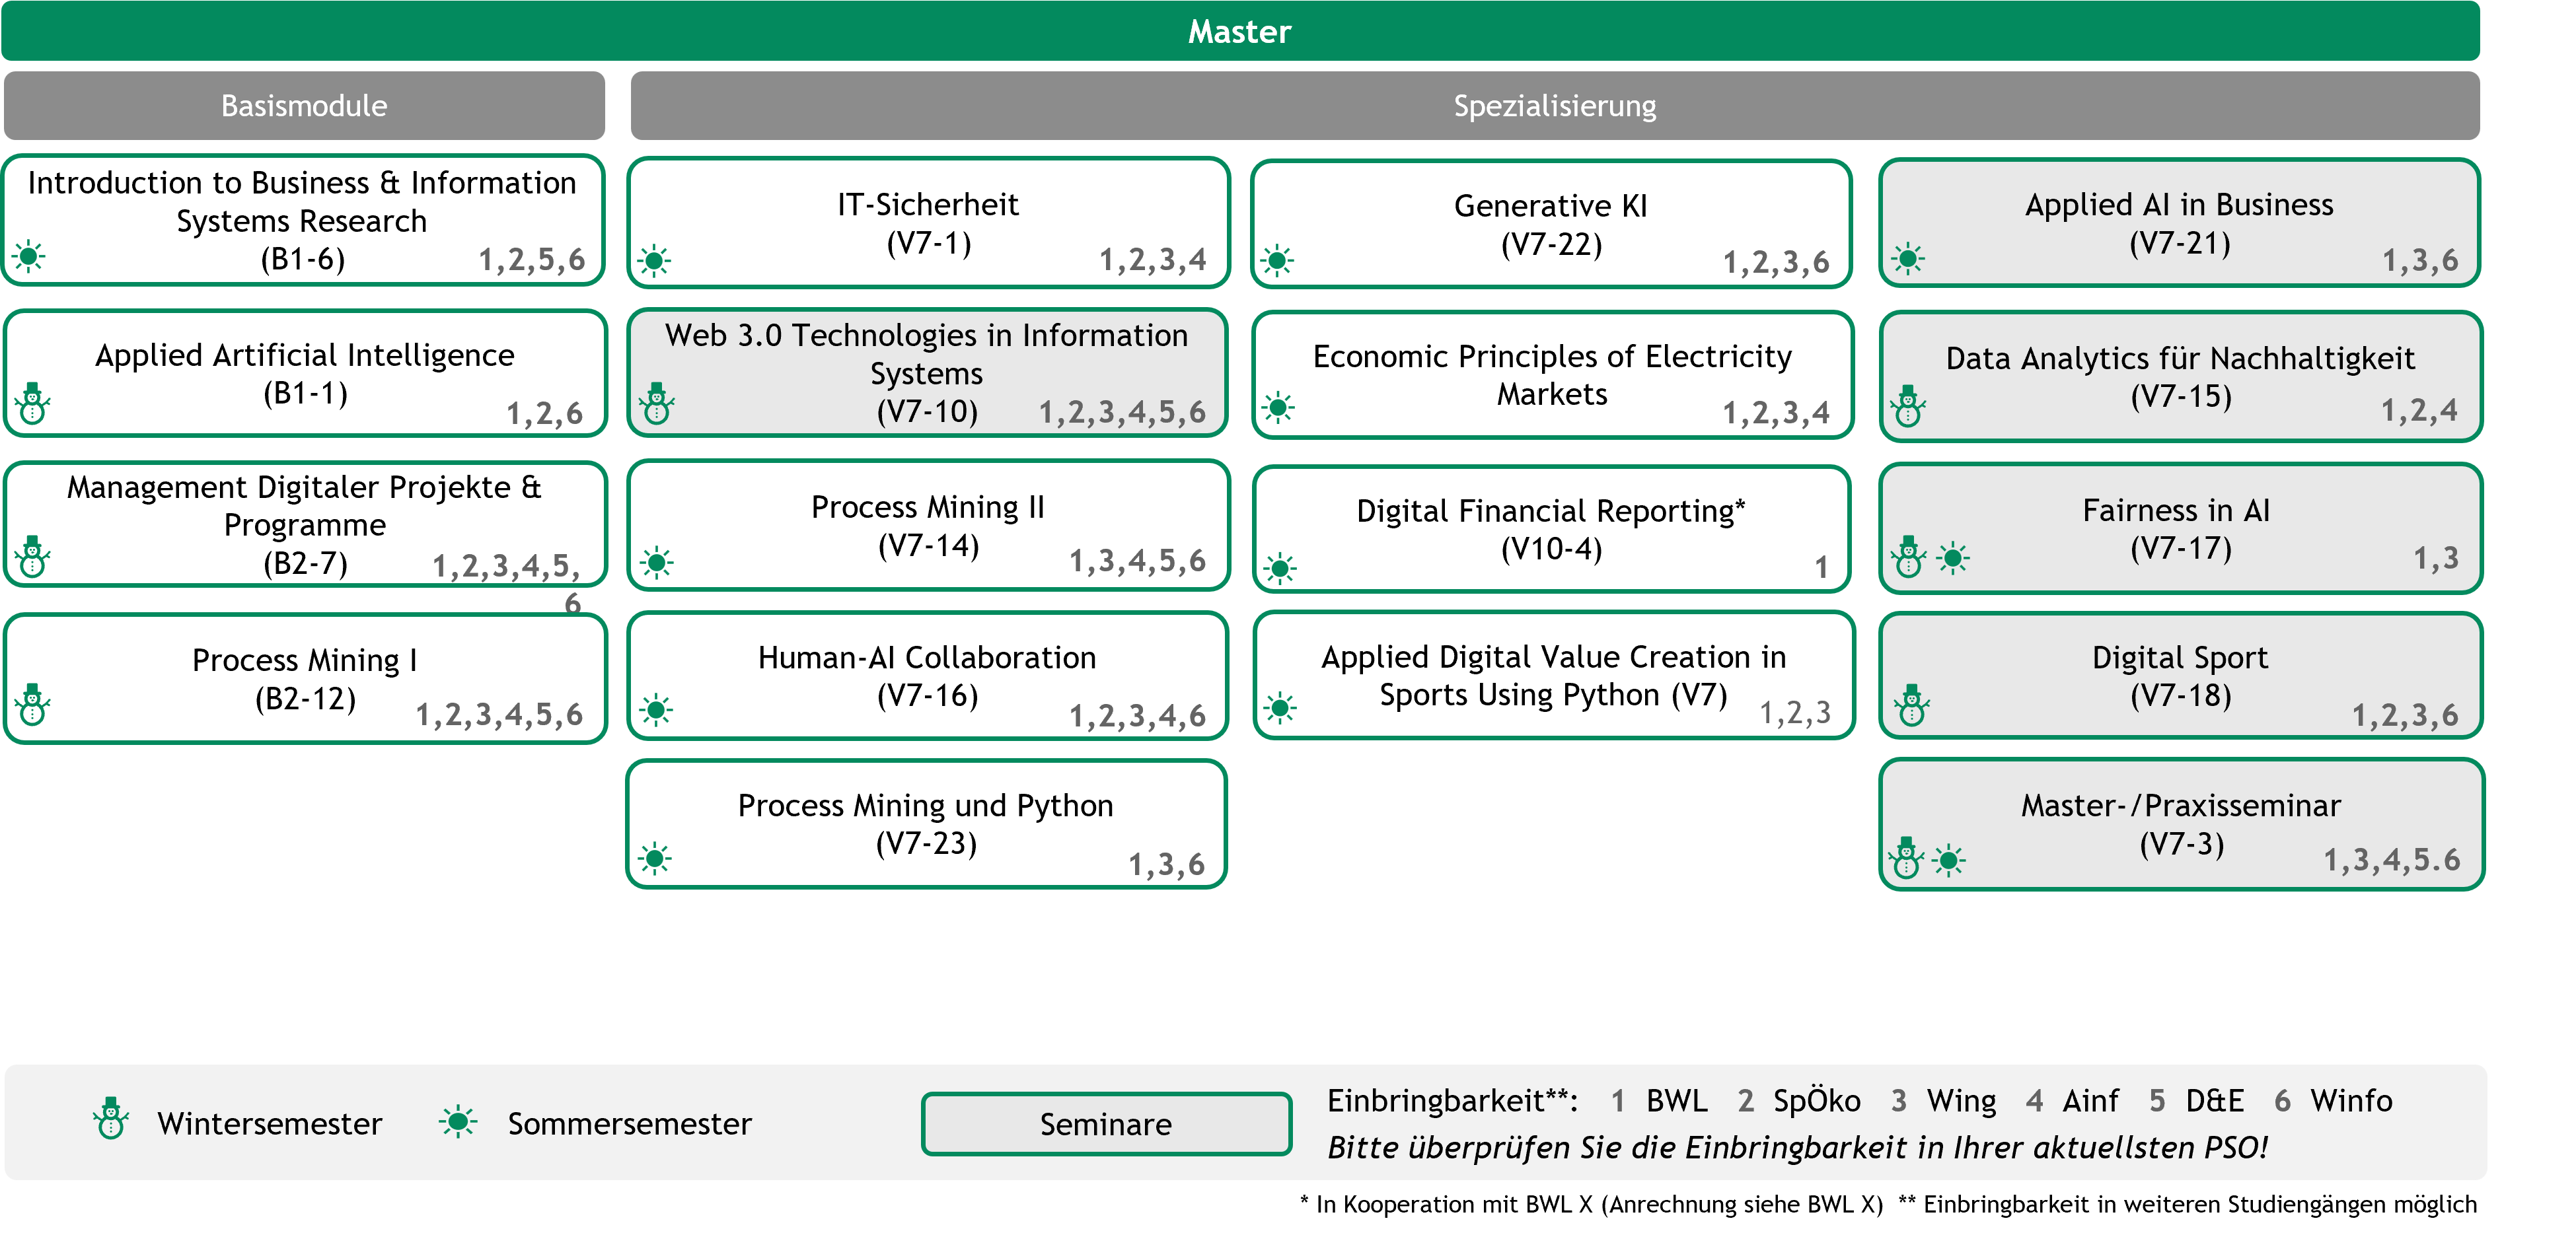
Task: Click snowman icon in Data Analytics für Nachhaltigkeit
Action: (1907, 407)
